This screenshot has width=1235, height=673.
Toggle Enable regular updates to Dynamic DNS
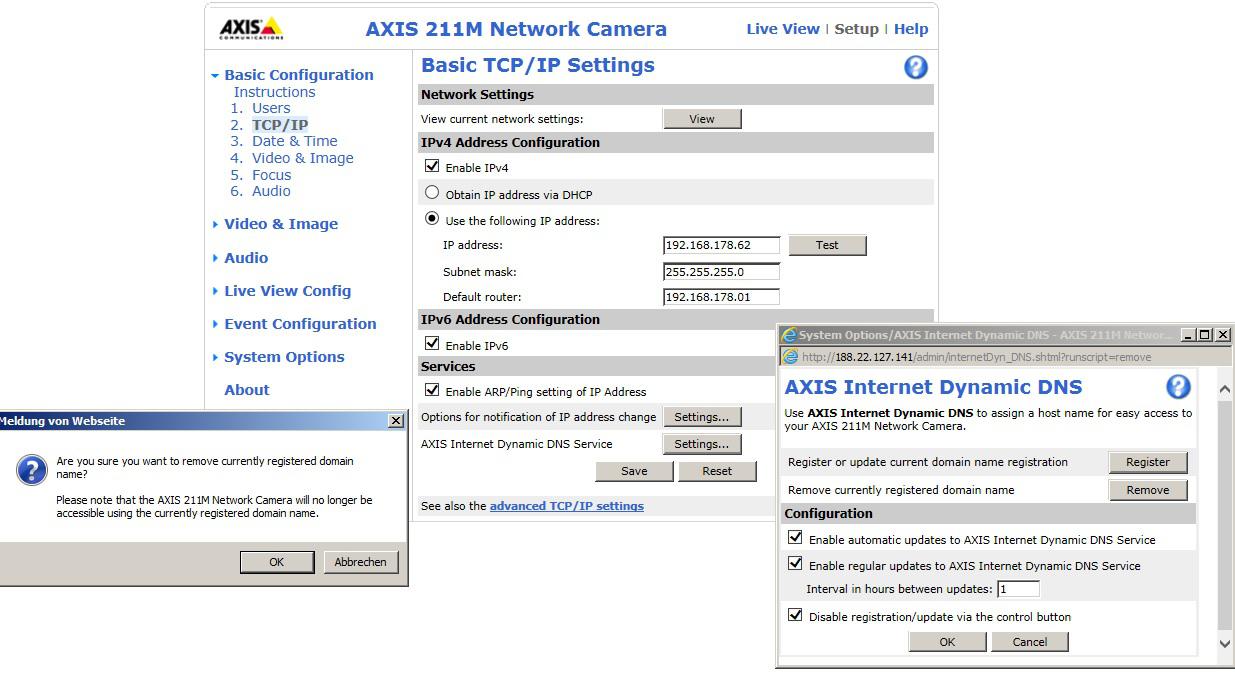795,564
